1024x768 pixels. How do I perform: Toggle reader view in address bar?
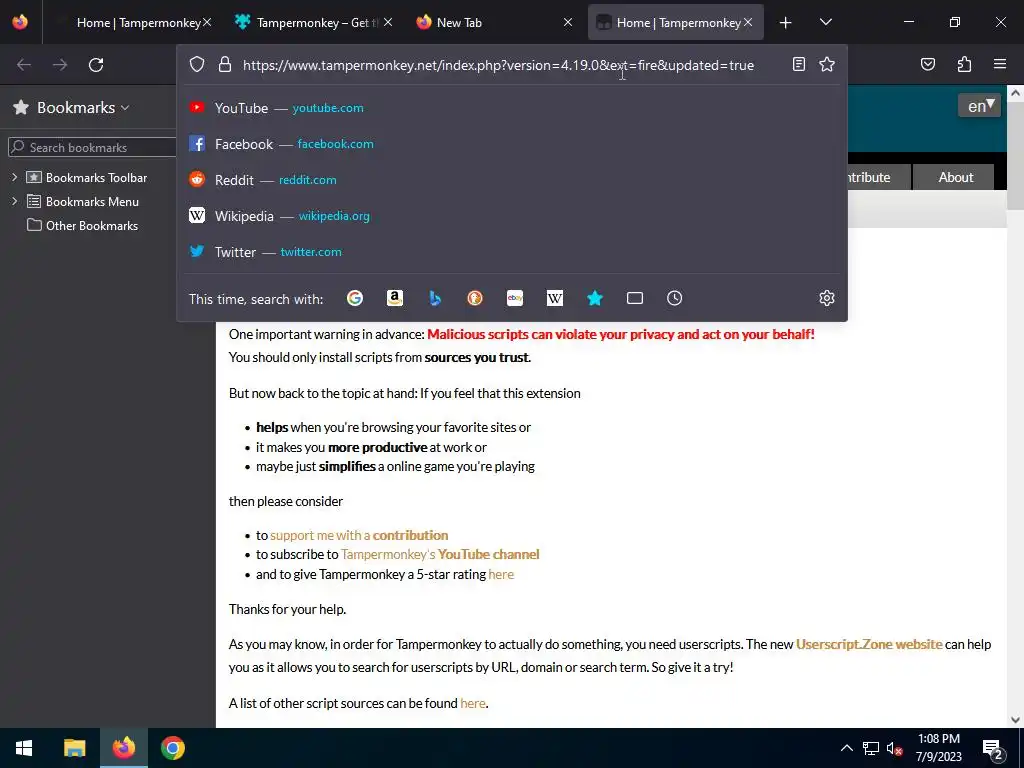pyautogui.click(x=799, y=64)
